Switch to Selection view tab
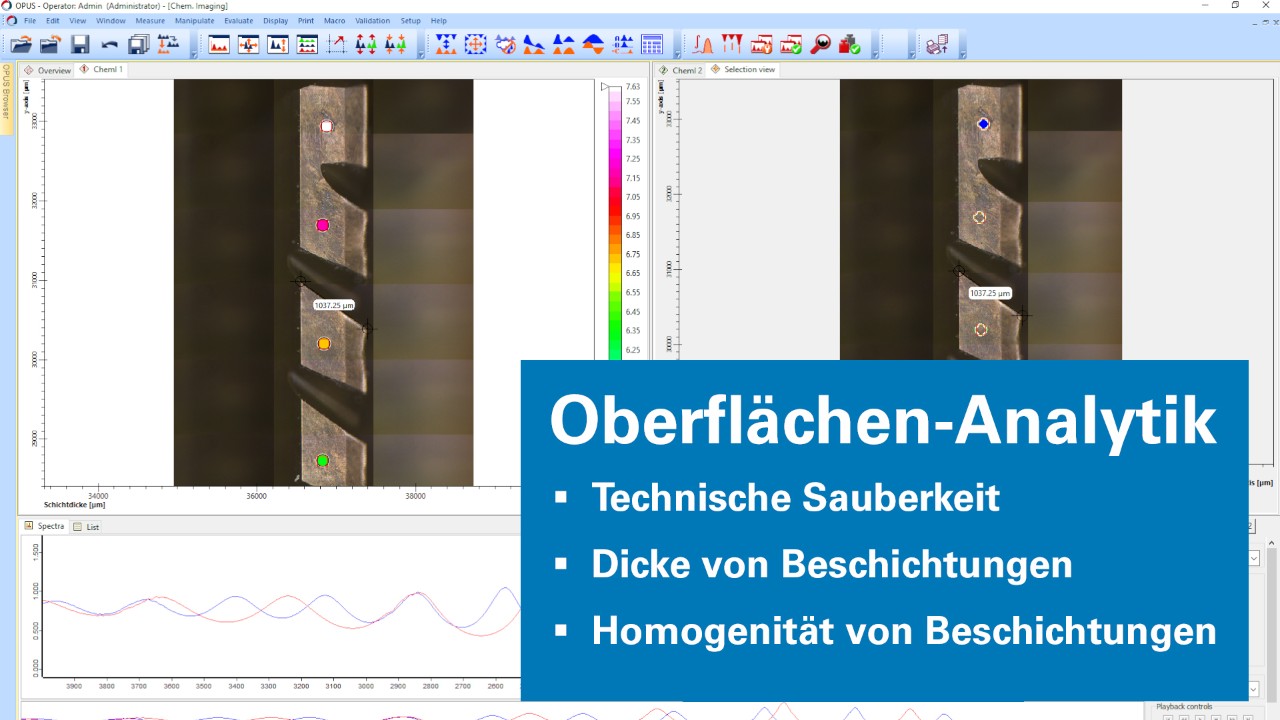This screenshot has width=1280, height=720. coord(743,70)
